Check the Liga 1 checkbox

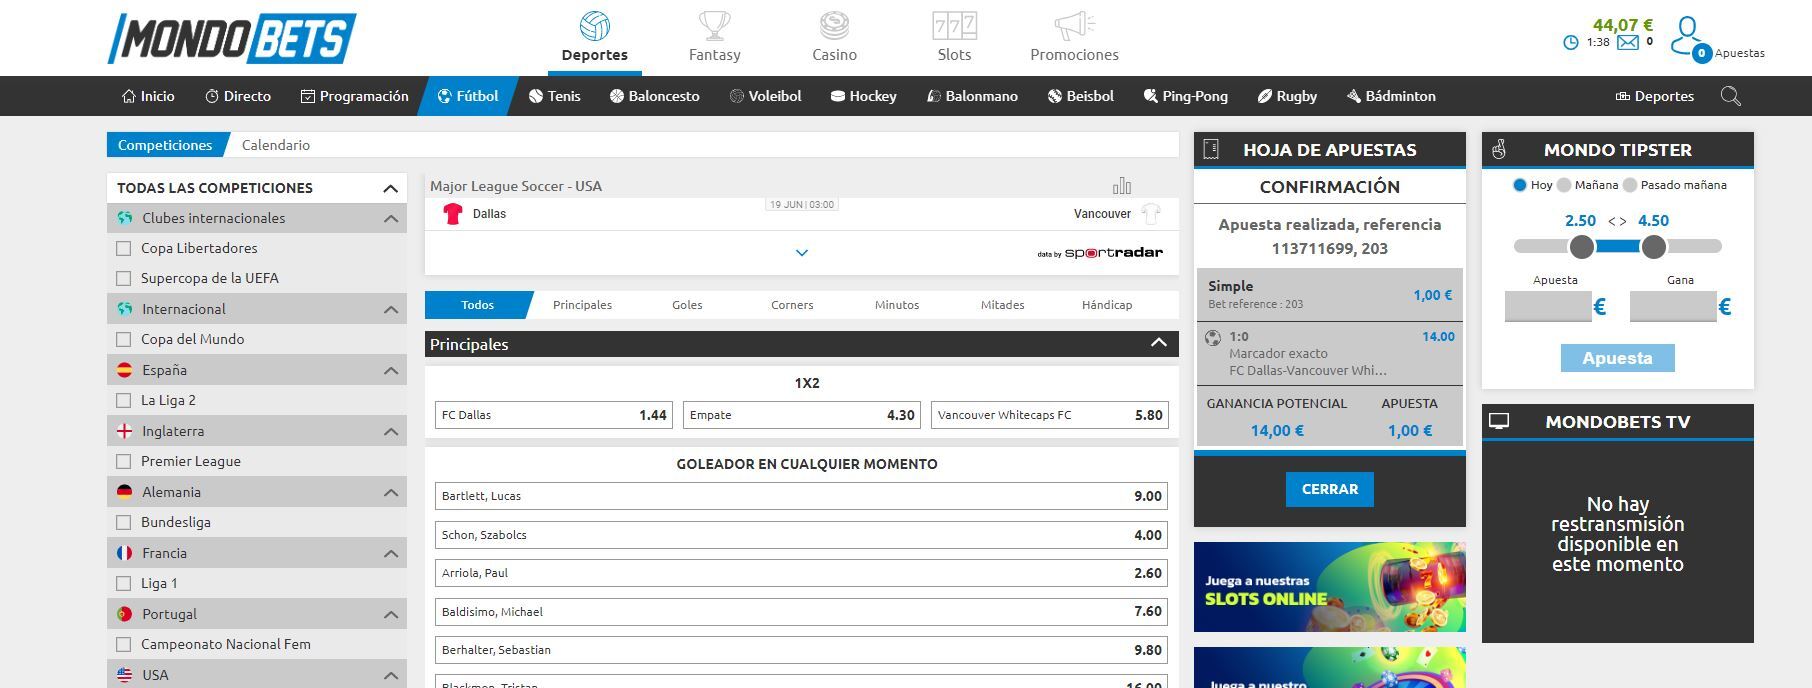(124, 583)
